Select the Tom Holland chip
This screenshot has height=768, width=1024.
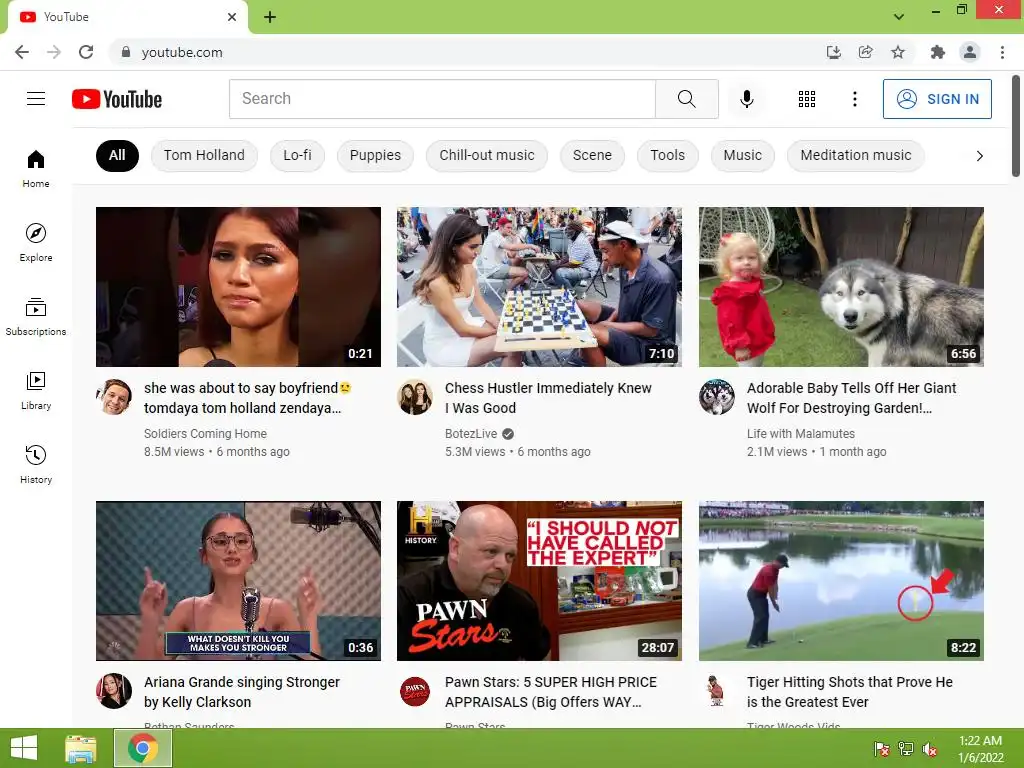pos(204,155)
